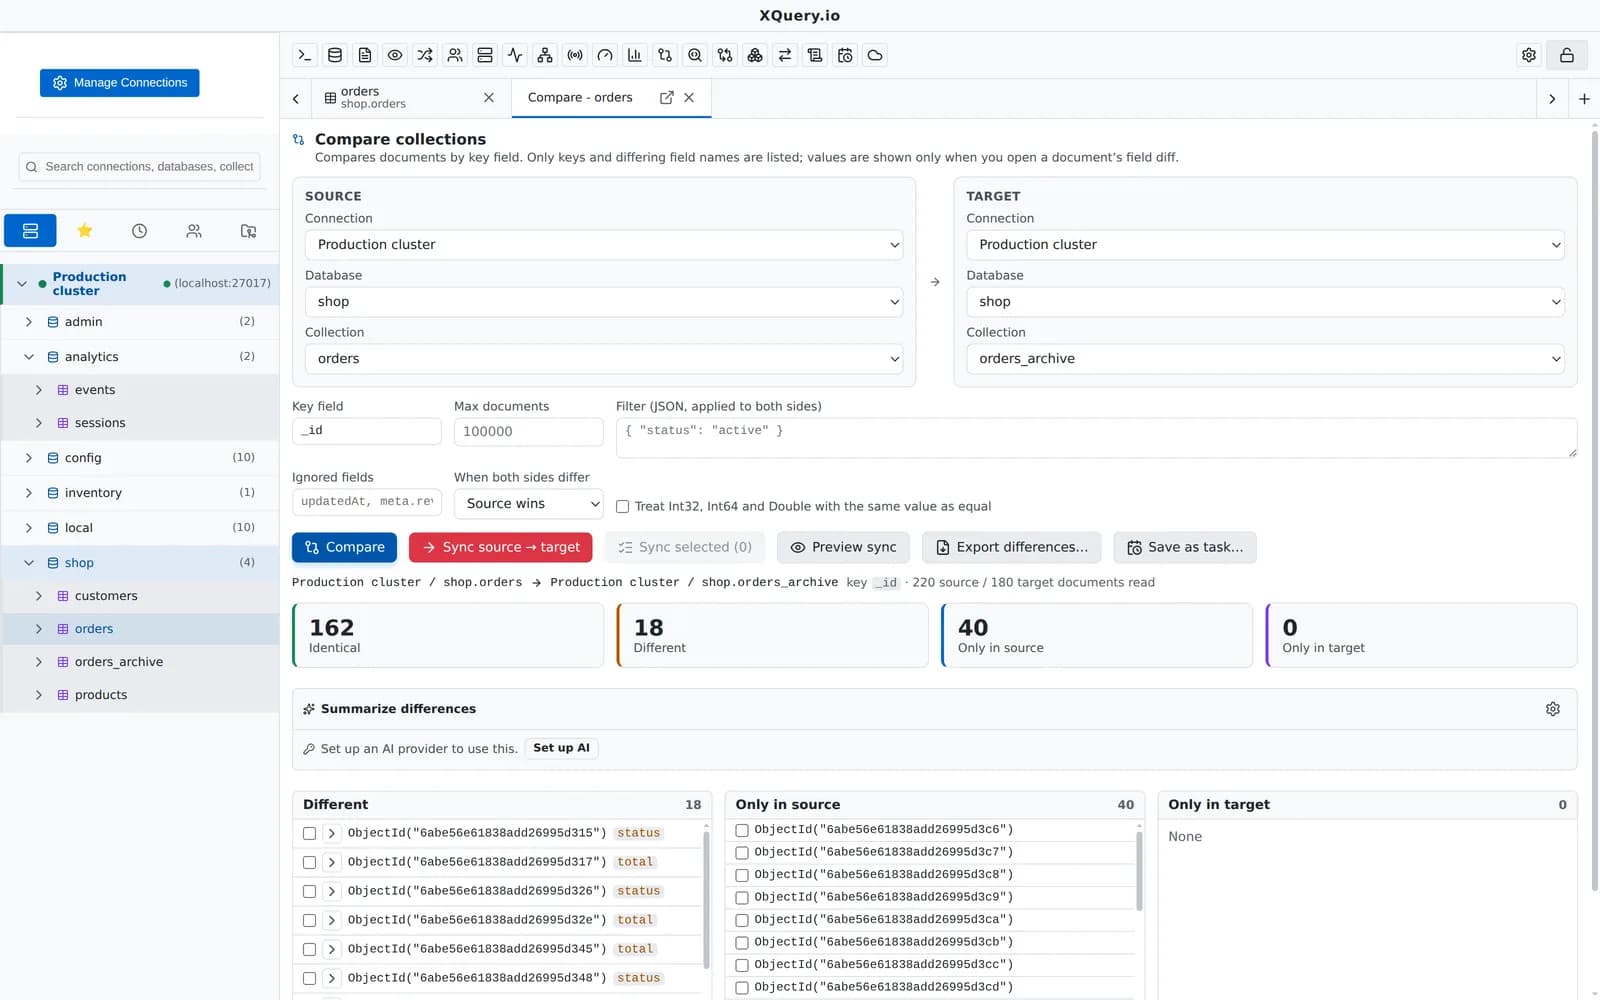The image size is (1600, 1000).
Task: Click the database cylinder toolbar icon
Action: (x=335, y=55)
